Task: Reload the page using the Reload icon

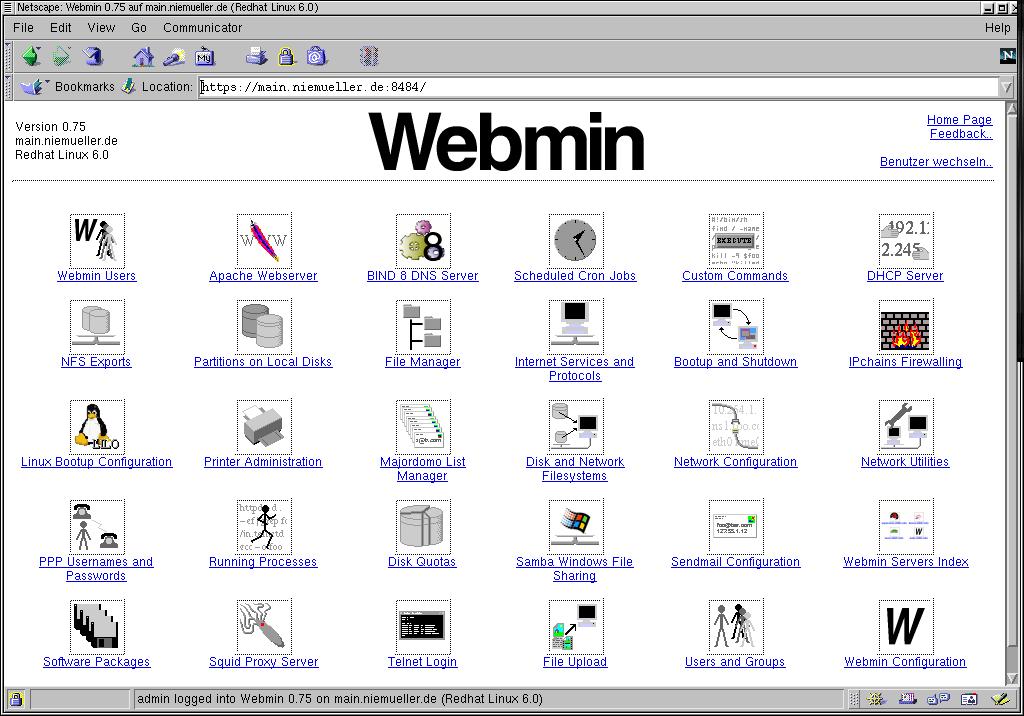Action: coord(93,56)
